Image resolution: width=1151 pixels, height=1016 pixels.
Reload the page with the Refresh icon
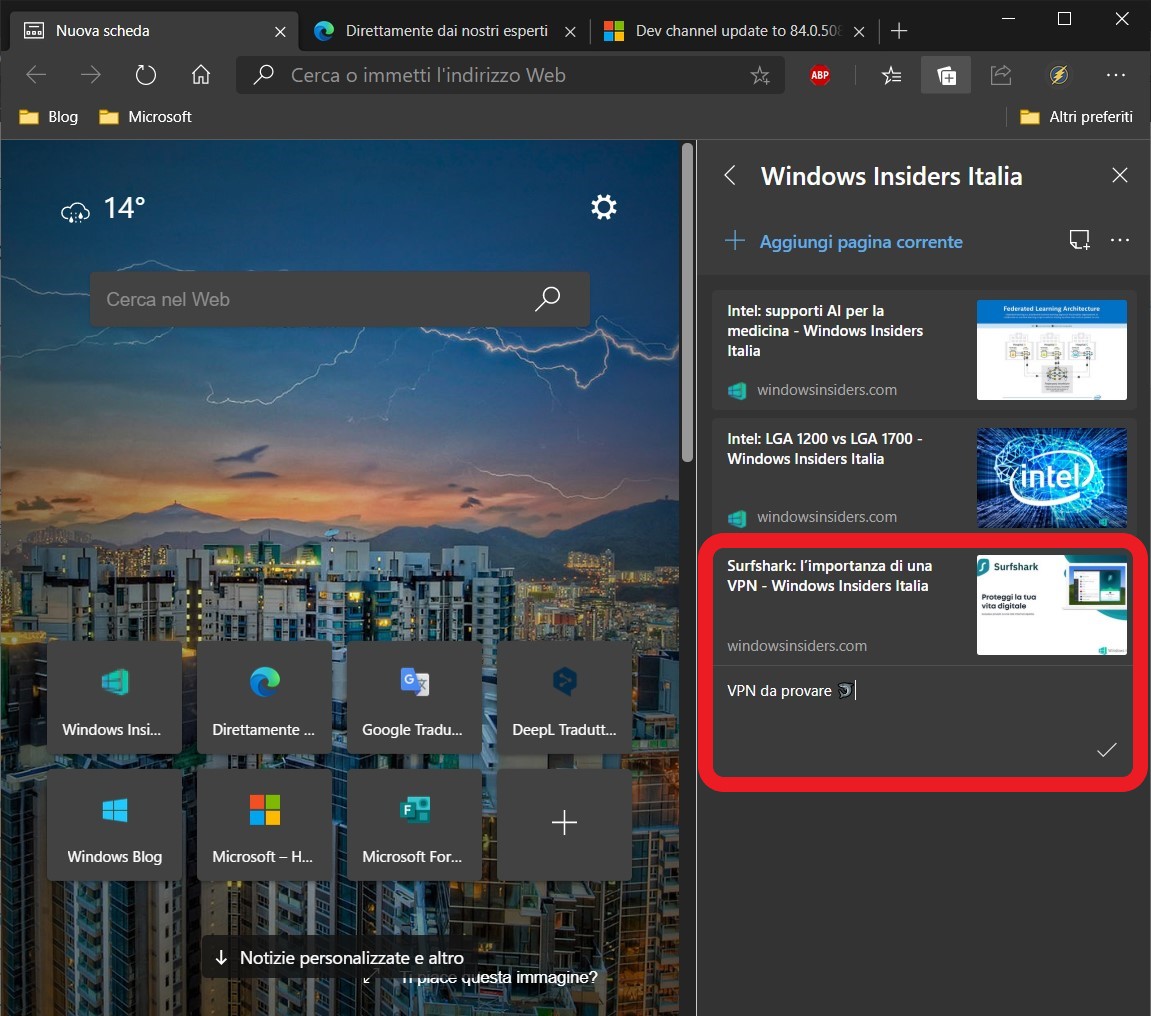click(145, 75)
